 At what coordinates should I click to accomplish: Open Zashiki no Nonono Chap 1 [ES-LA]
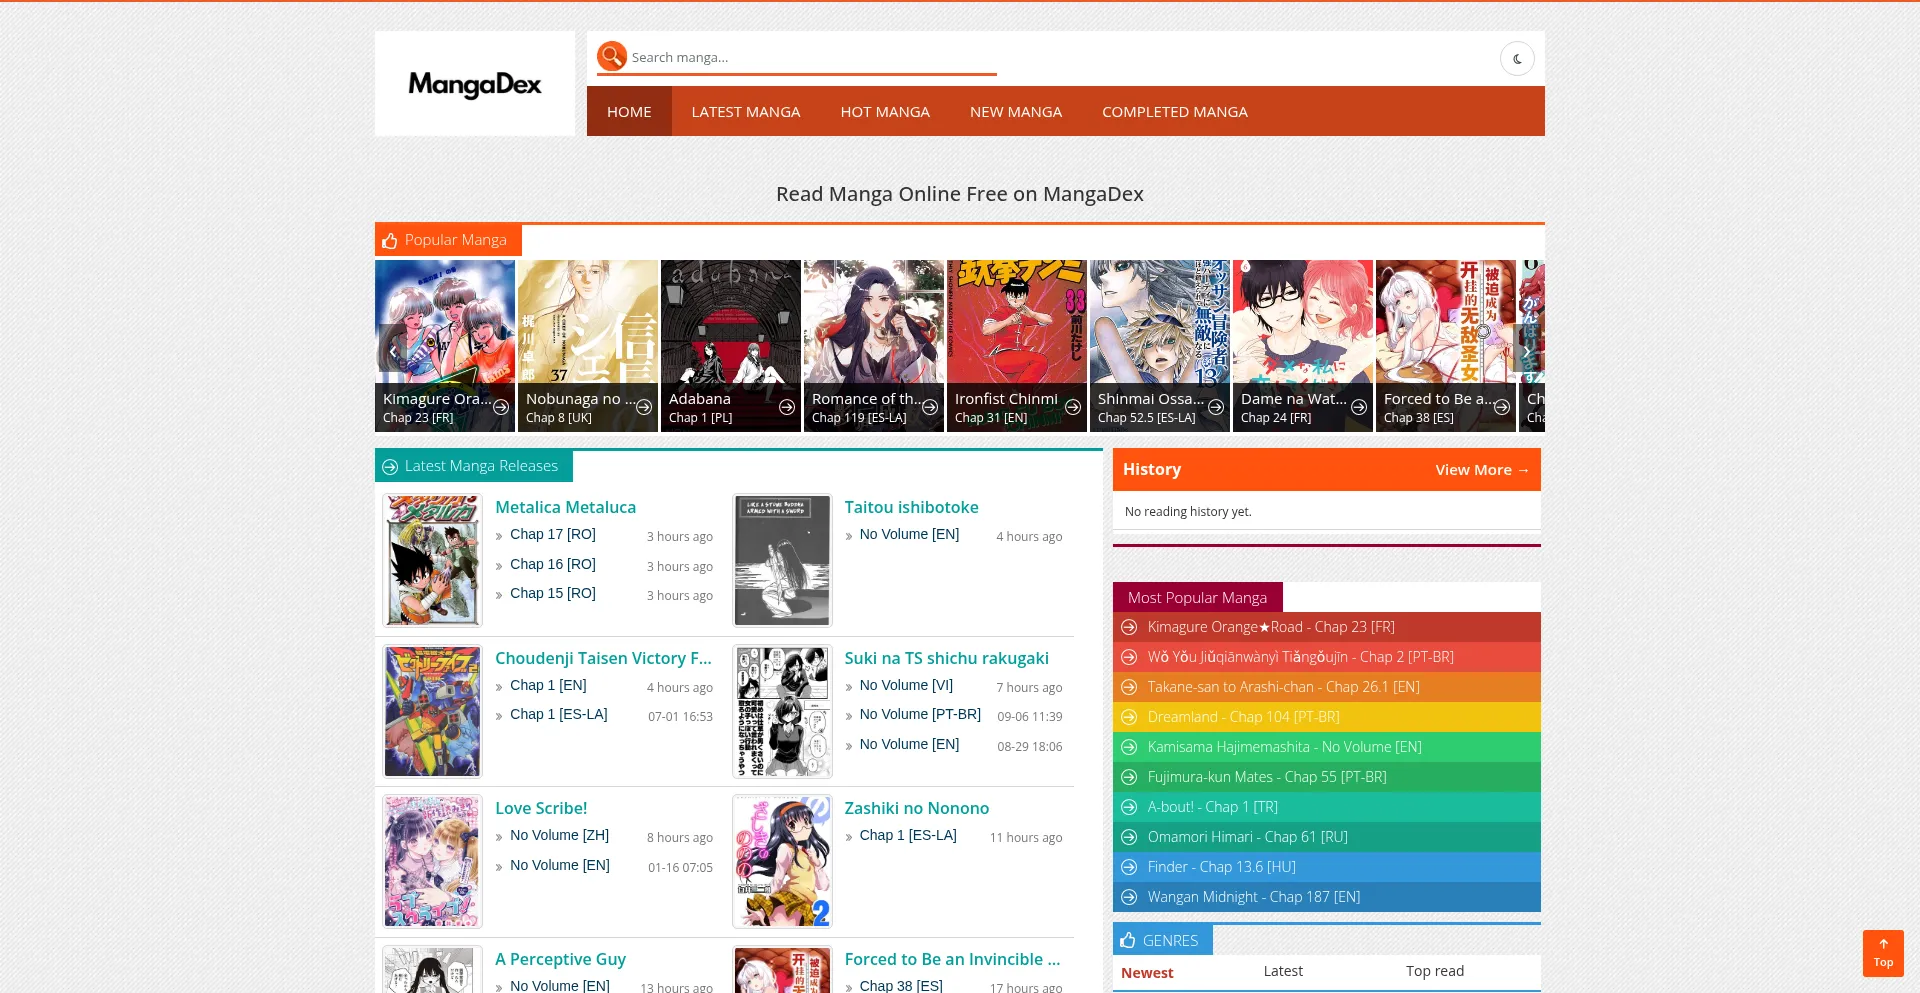pos(908,835)
